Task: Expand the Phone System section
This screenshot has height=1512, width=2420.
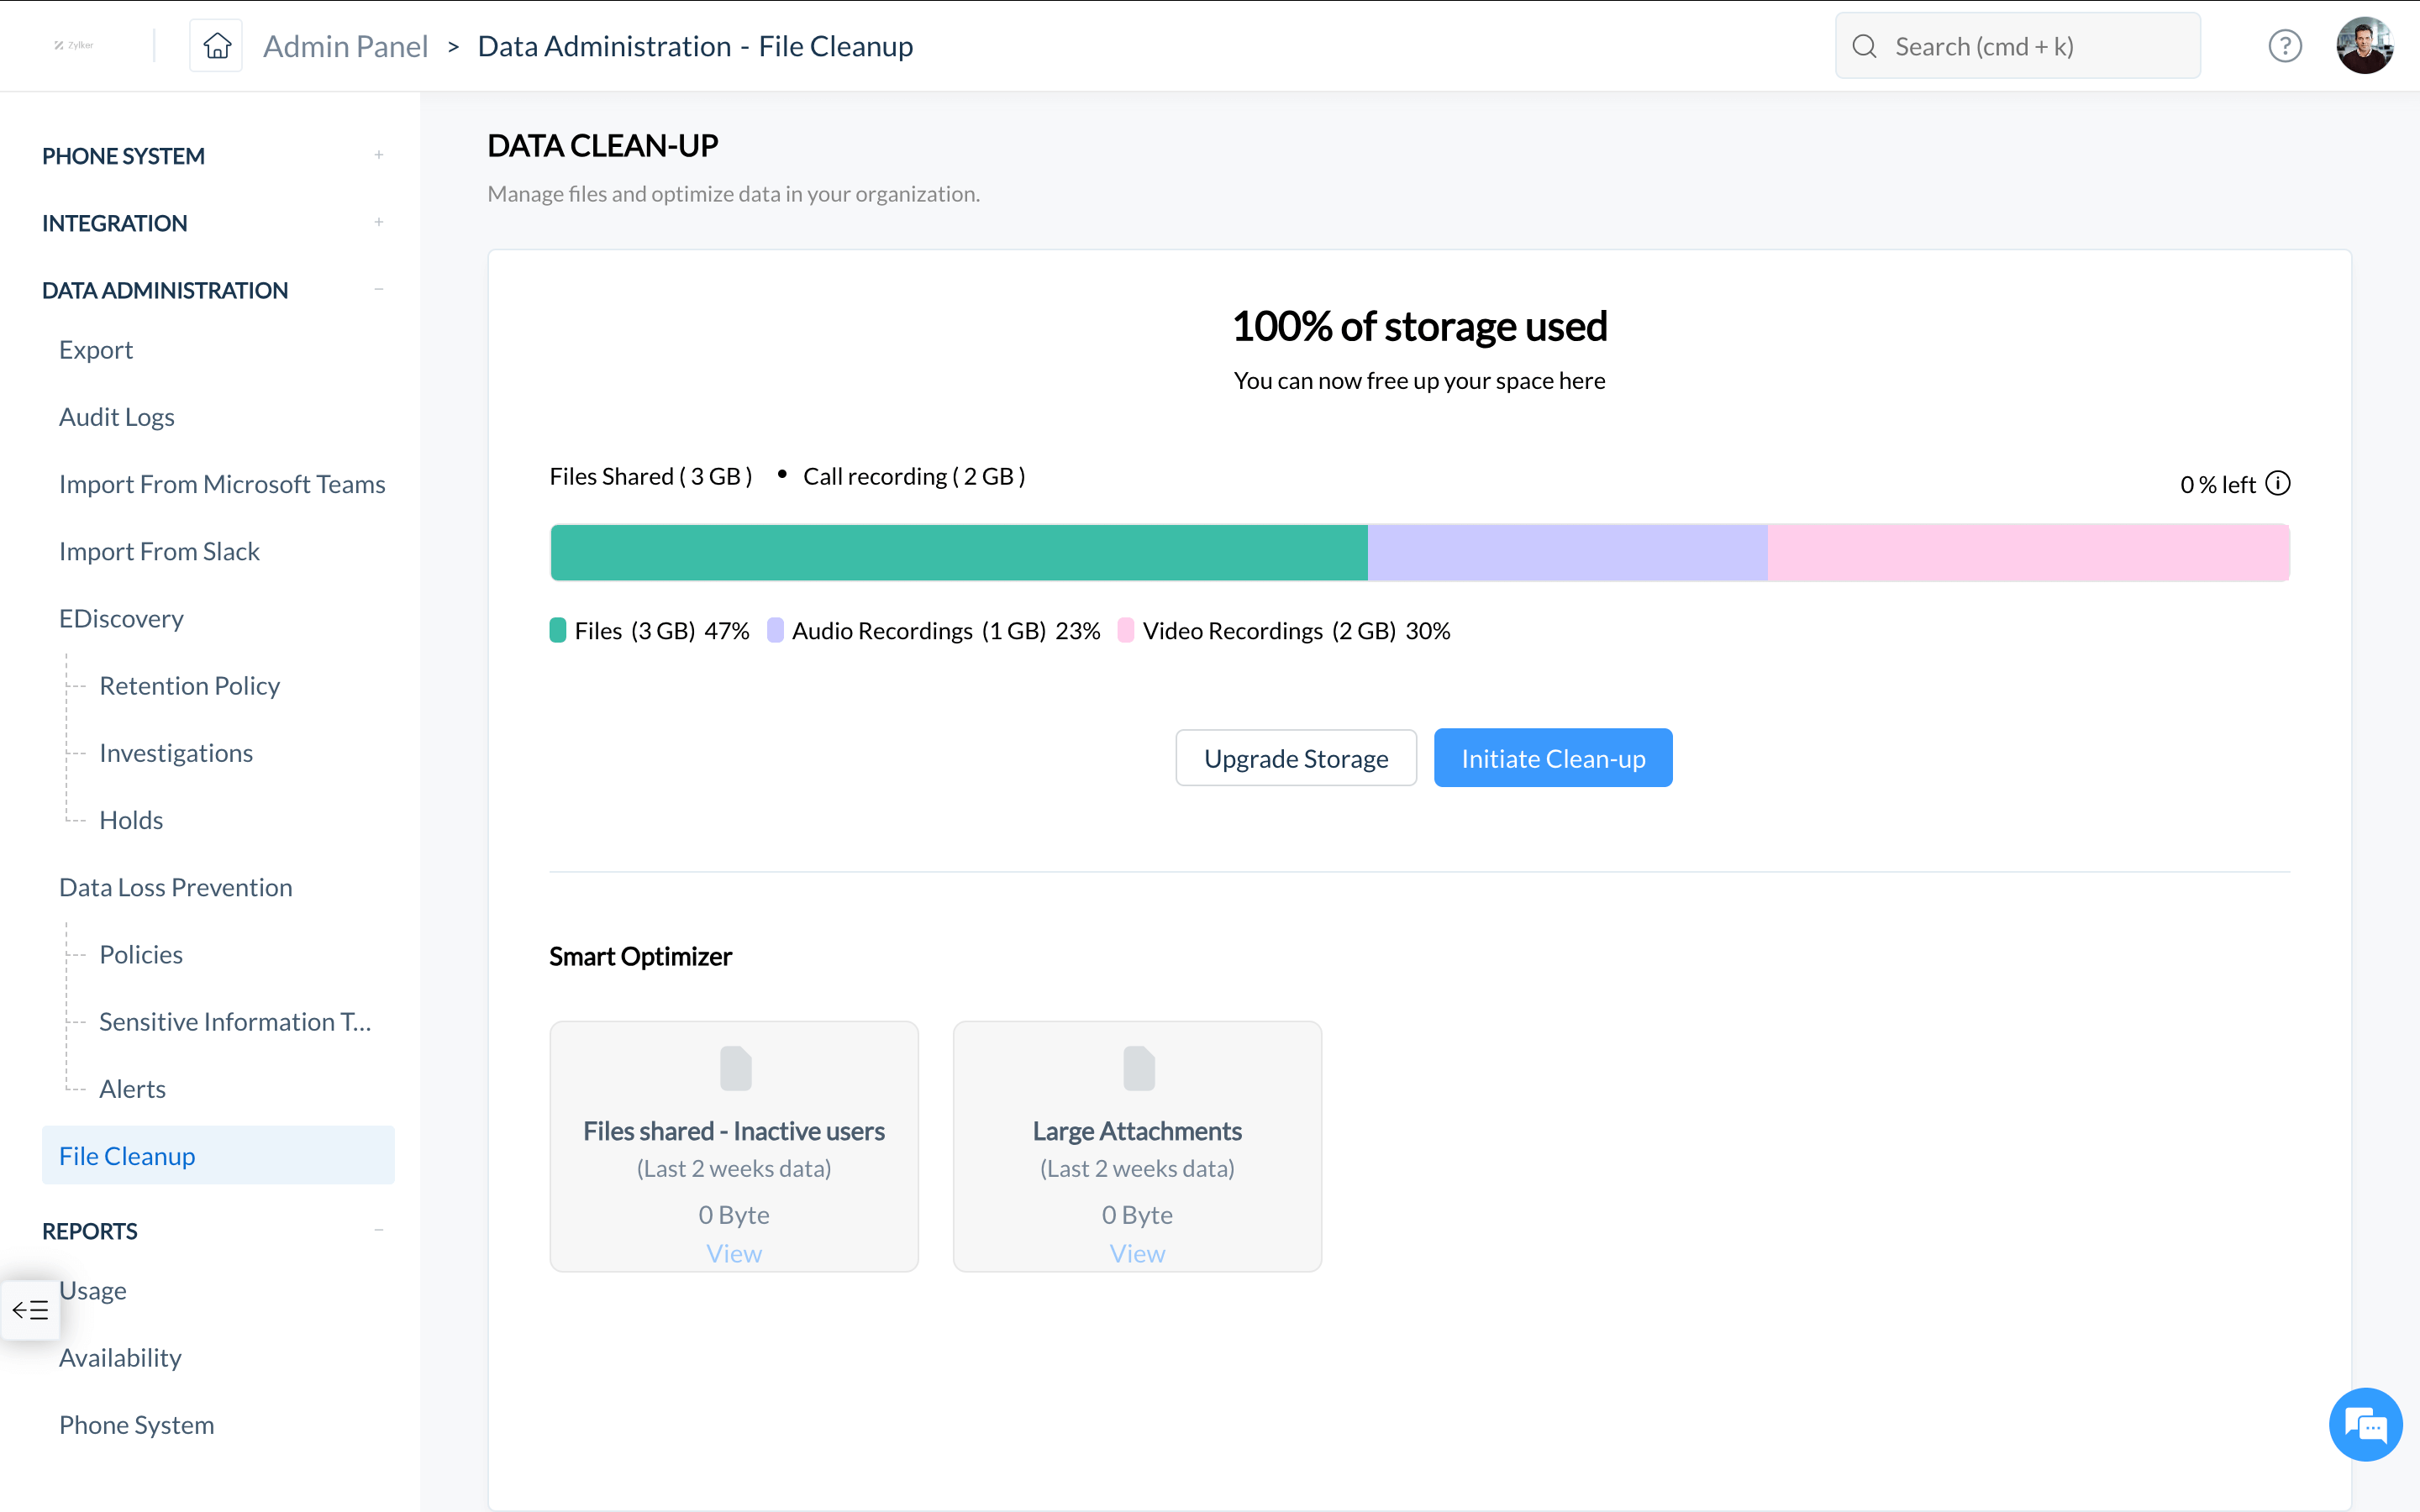Action: [378, 155]
